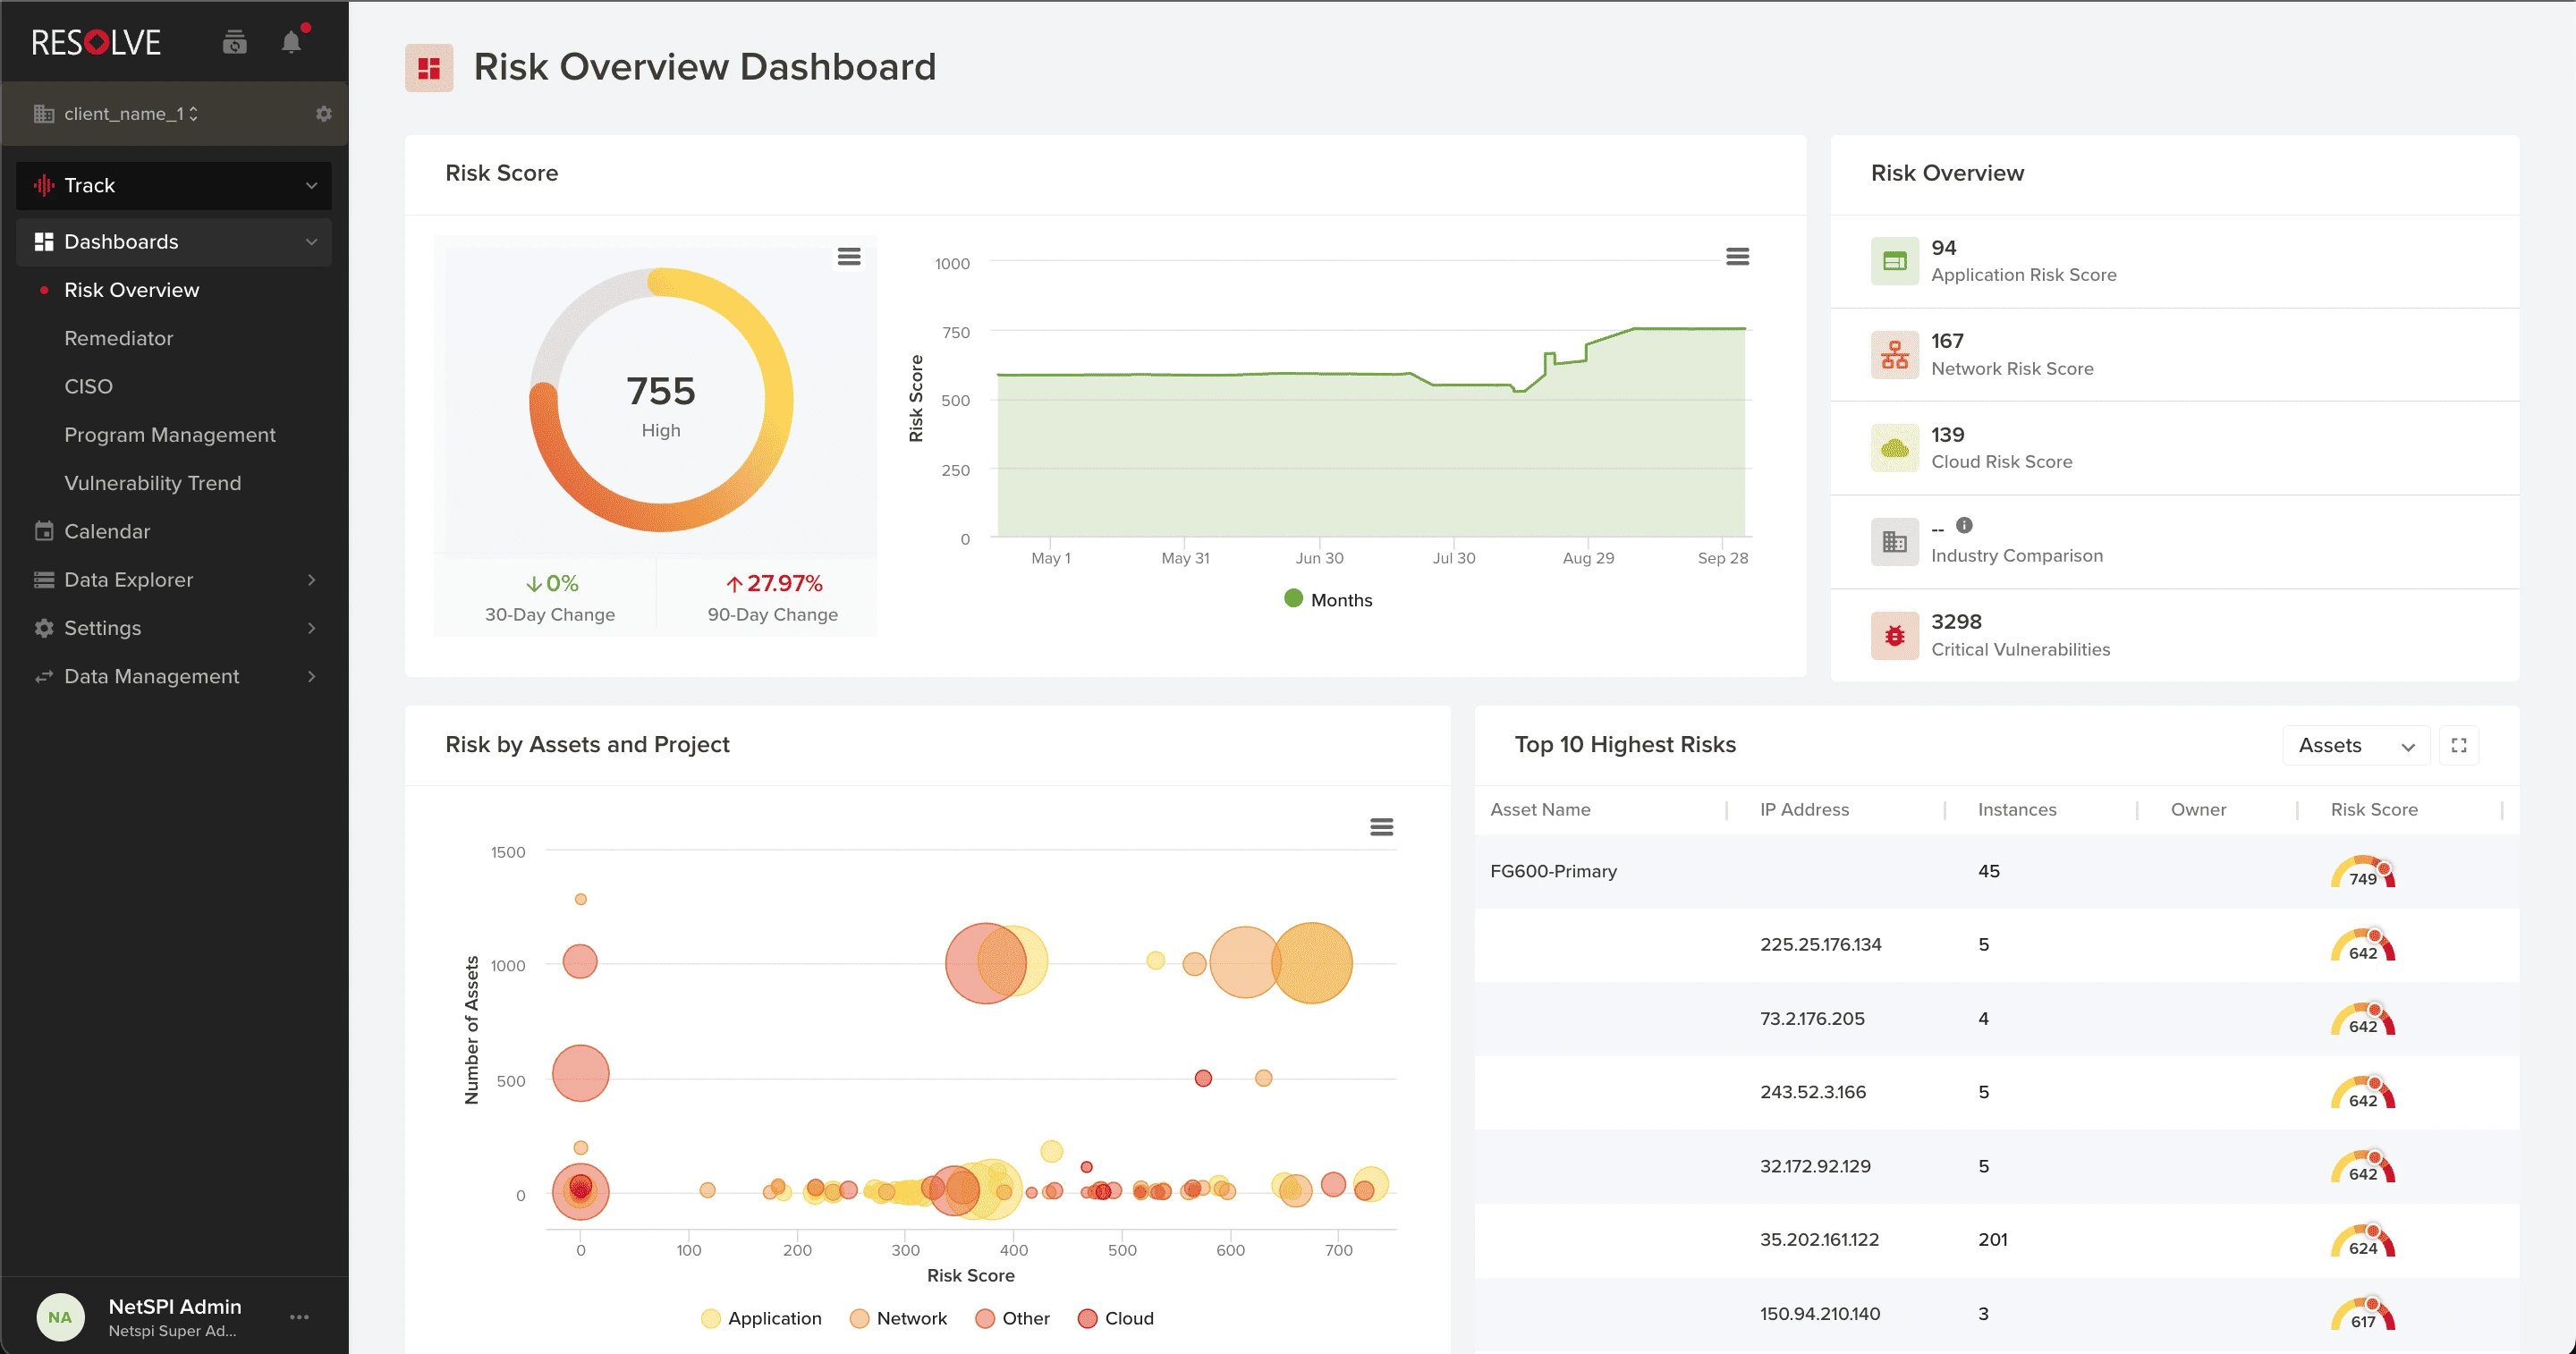Toggle the Application legend series
This screenshot has height=1354, width=2576.
click(762, 1318)
